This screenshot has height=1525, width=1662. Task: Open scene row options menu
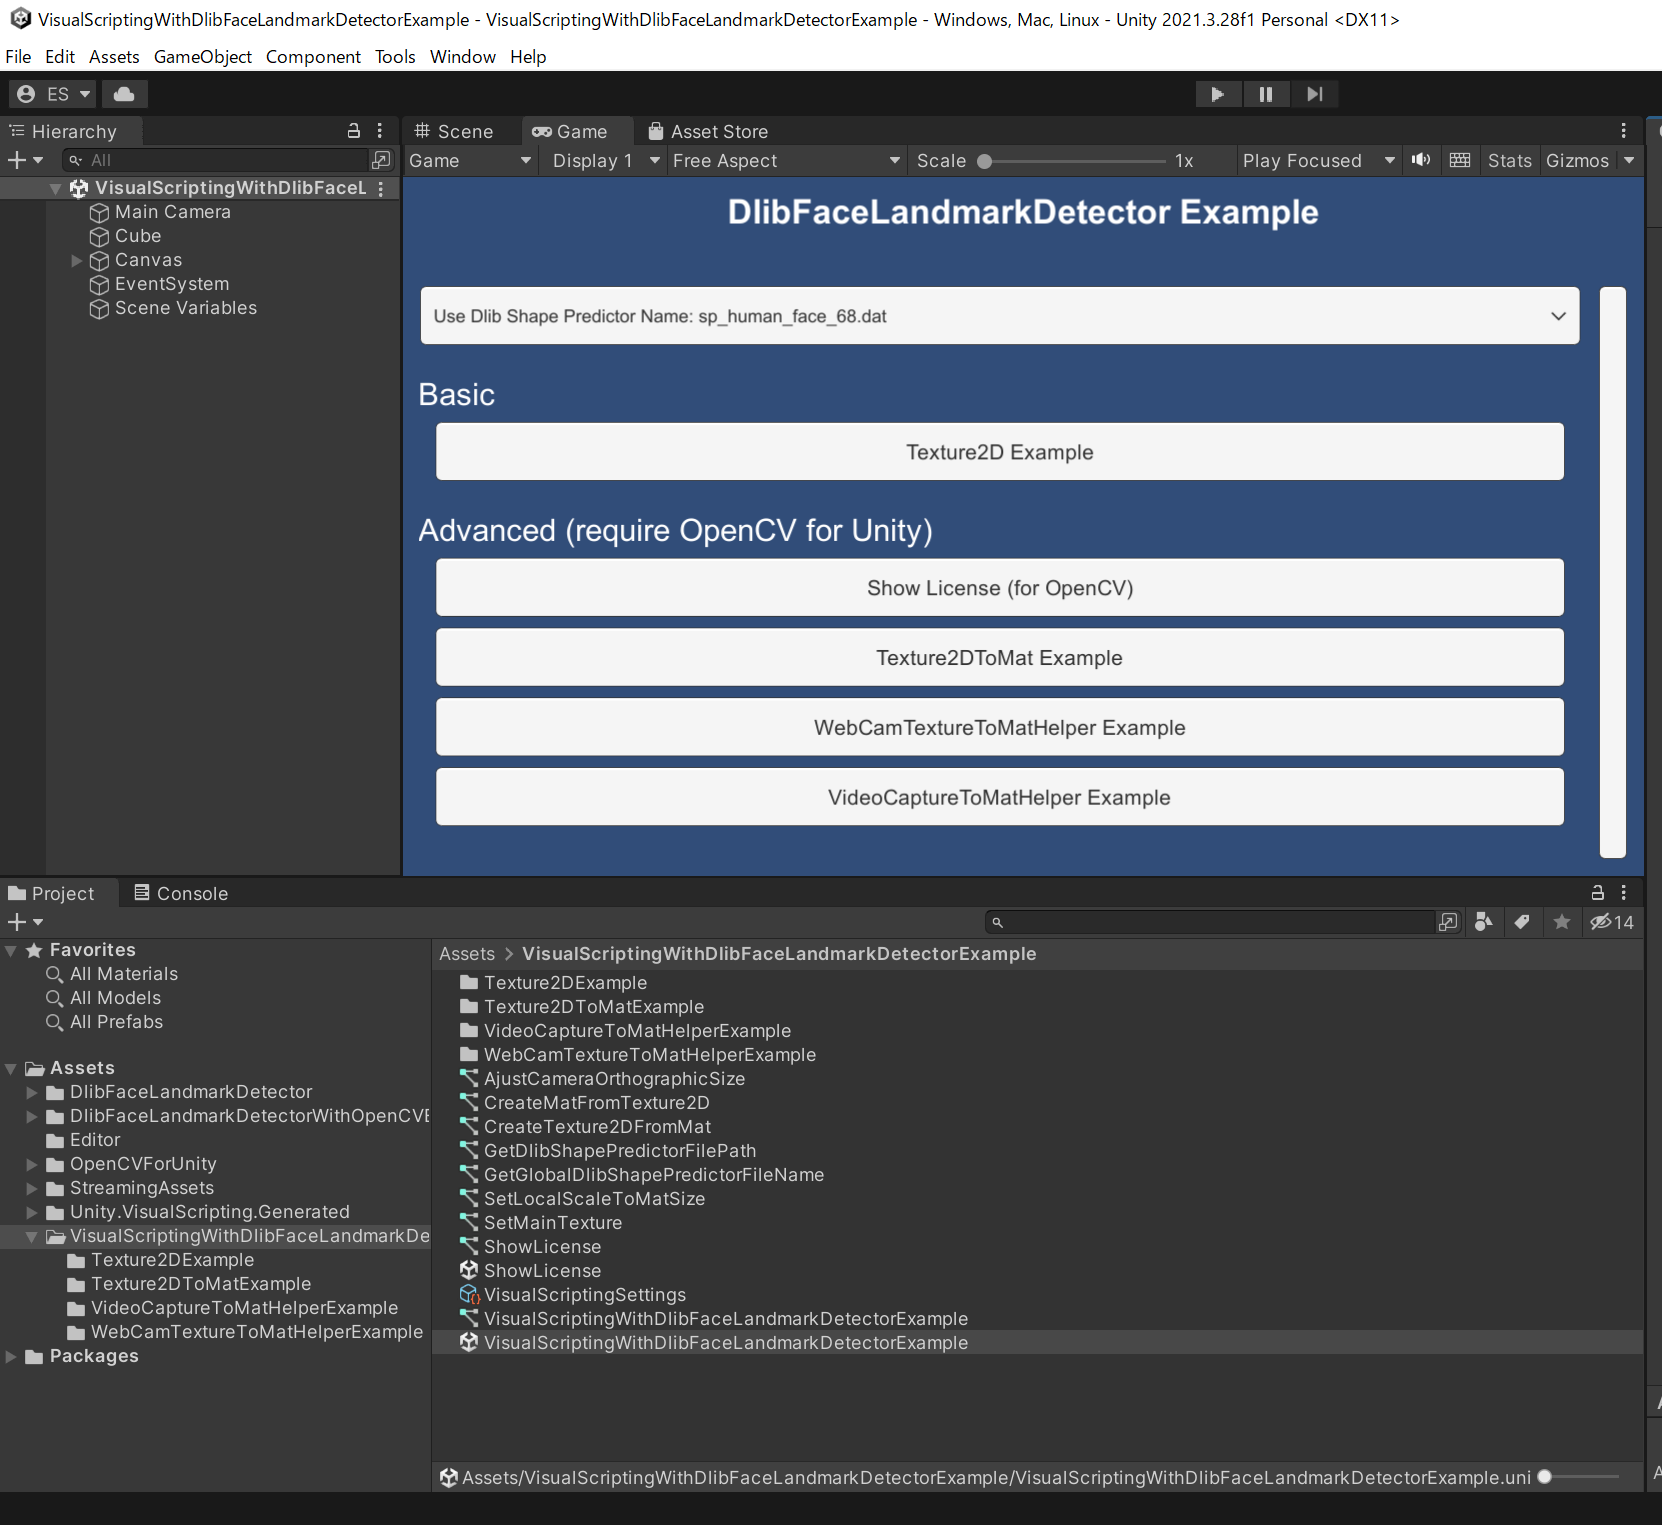(381, 188)
